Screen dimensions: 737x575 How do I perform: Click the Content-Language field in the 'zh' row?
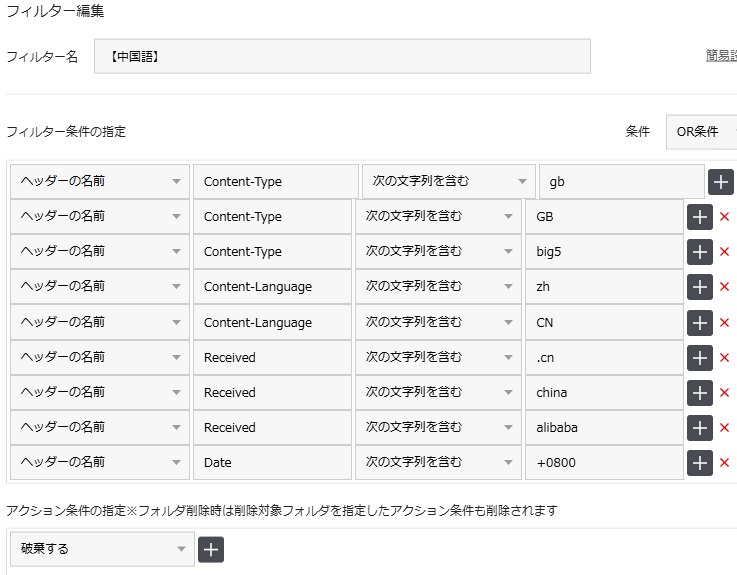tap(272, 287)
